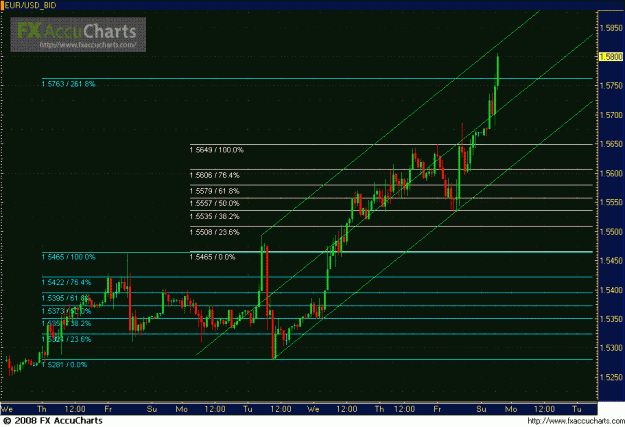Select the 1.5500 price axis label
The height and width of the screenshot is (427, 625).
[x=611, y=232]
